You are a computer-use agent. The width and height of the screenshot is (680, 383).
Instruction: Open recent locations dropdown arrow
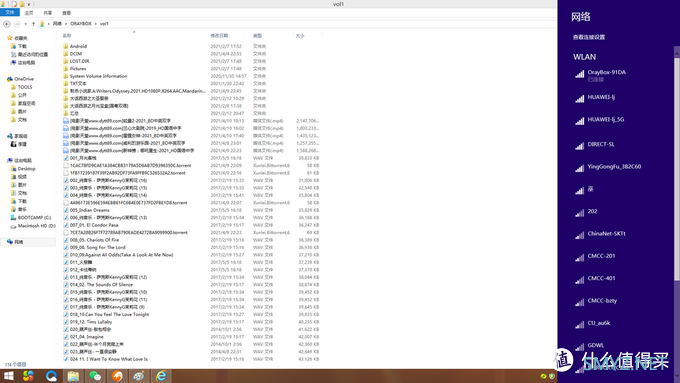click(26, 24)
